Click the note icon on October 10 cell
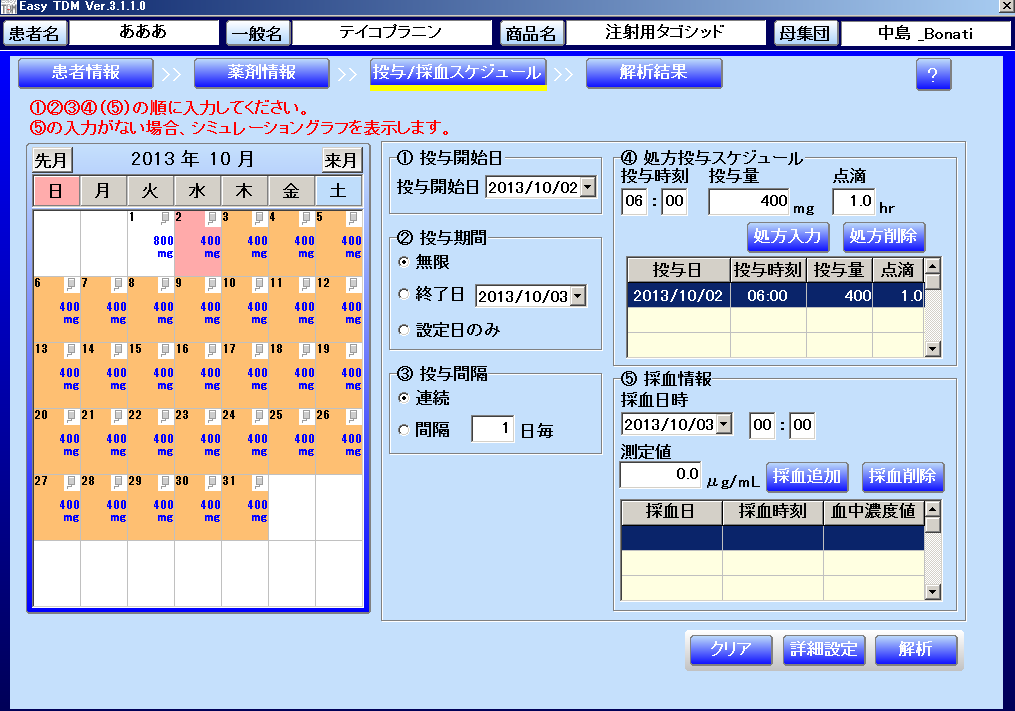 259,284
